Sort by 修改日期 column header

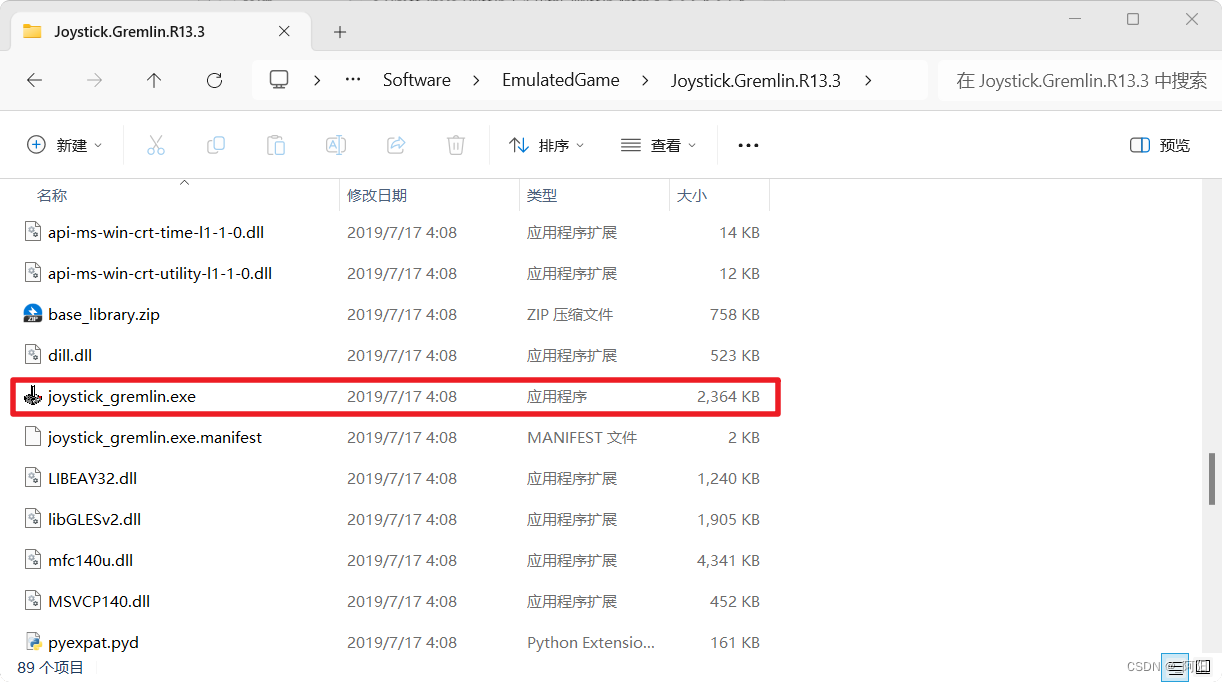pos(377,195)
